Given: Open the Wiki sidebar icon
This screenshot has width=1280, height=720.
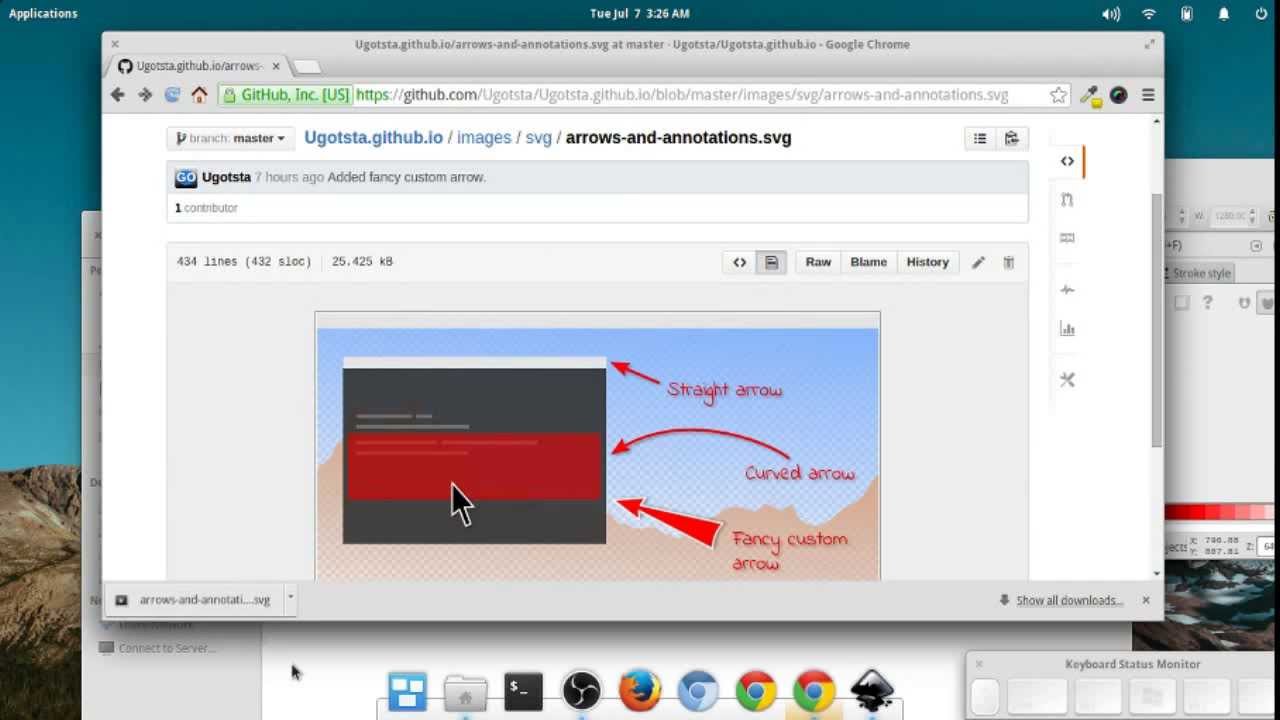Looking at the screenshot, I should (x=1067, y=238).
